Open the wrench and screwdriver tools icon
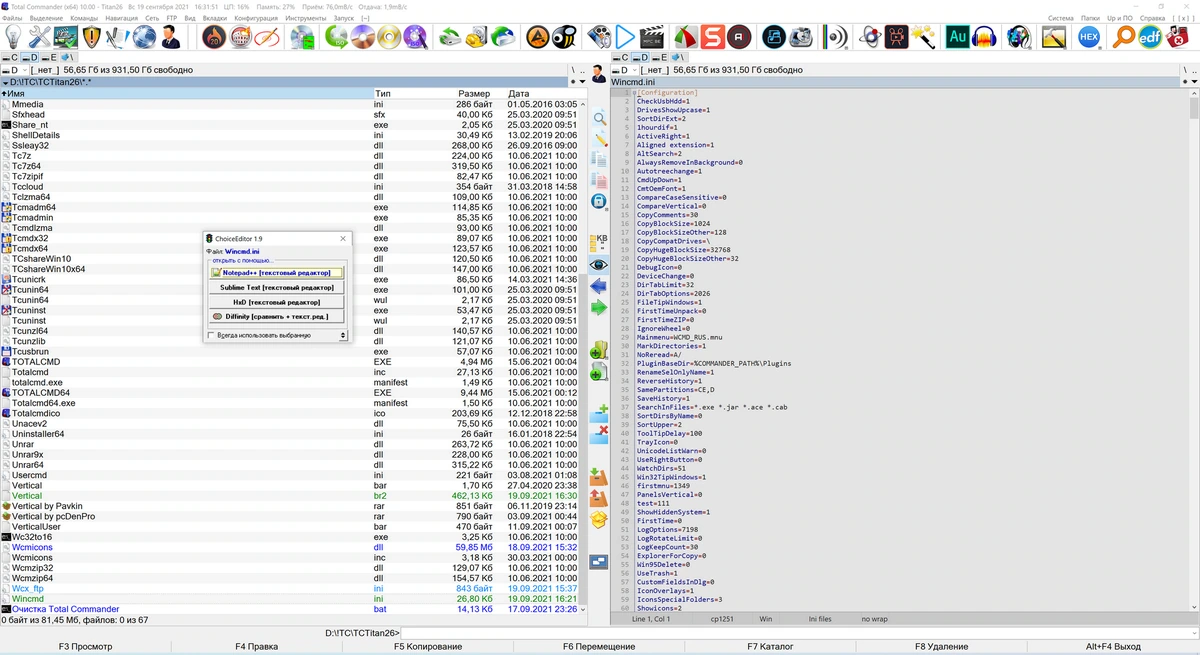Screen dimensions: 1200x655 click(40, 38)
